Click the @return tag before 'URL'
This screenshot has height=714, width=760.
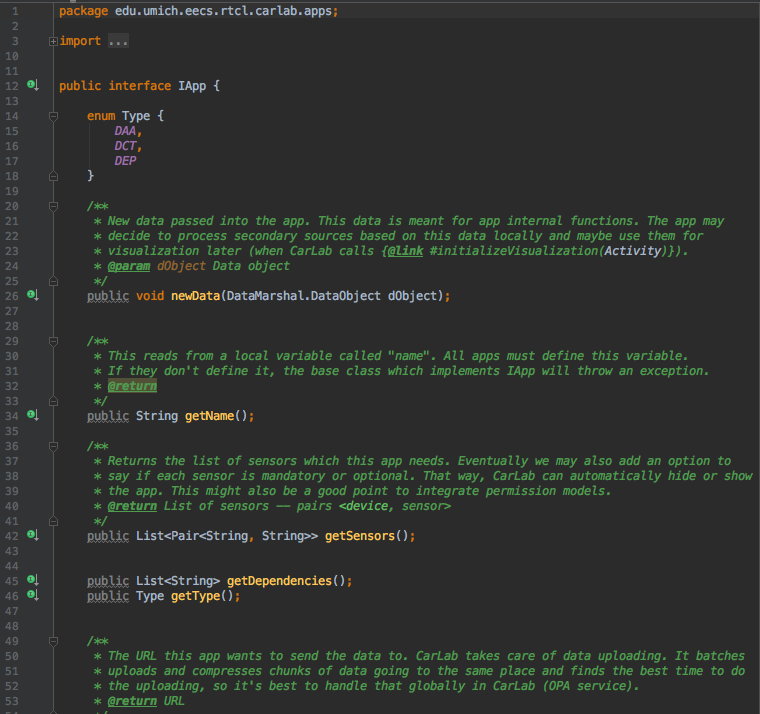tap(132, 701)
